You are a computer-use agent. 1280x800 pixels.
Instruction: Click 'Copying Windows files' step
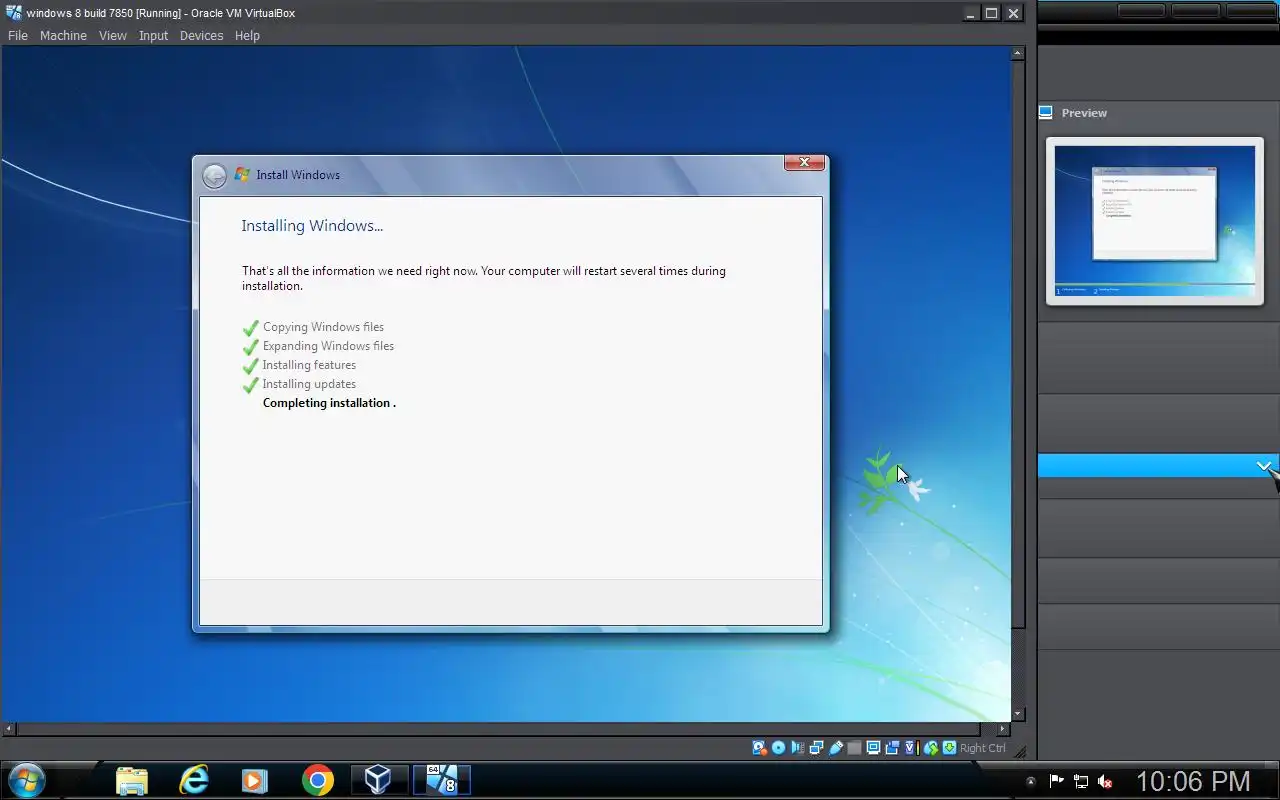click(323, 327)
